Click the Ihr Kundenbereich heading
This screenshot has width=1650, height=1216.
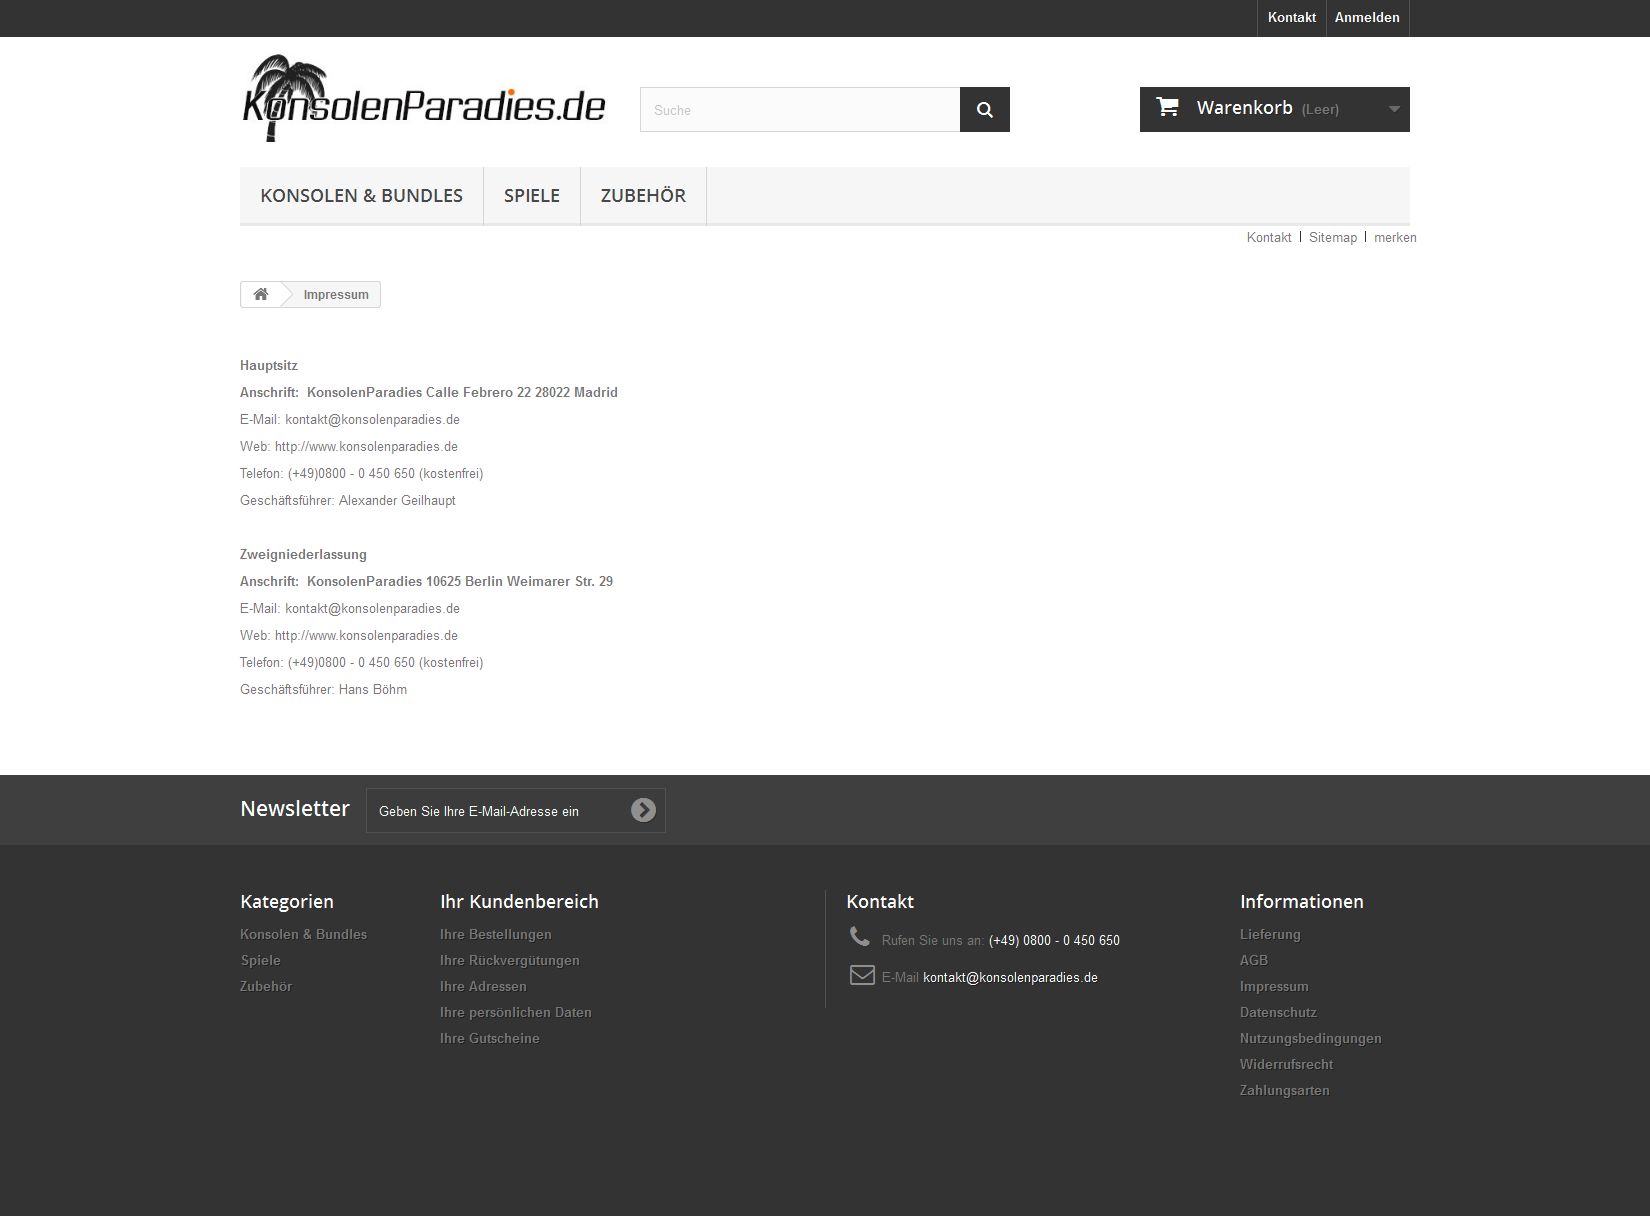click(x=519, y=901)
